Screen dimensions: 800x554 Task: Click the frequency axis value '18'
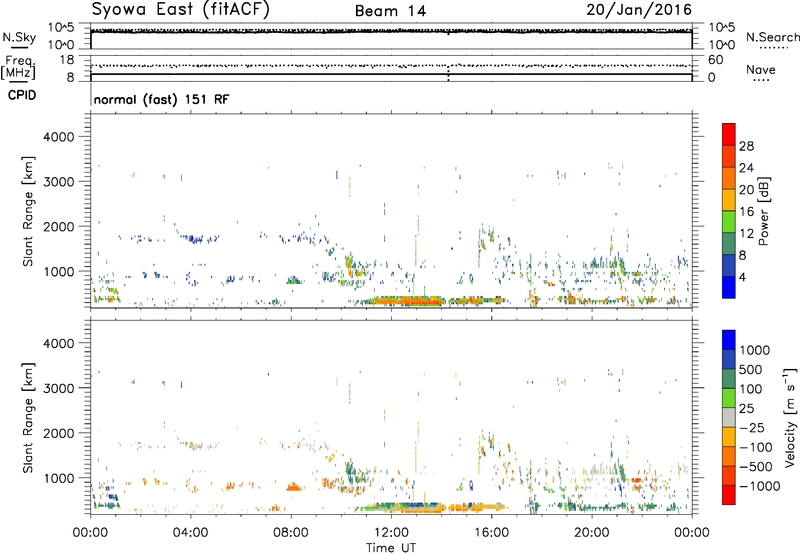(x=66, y=60)
